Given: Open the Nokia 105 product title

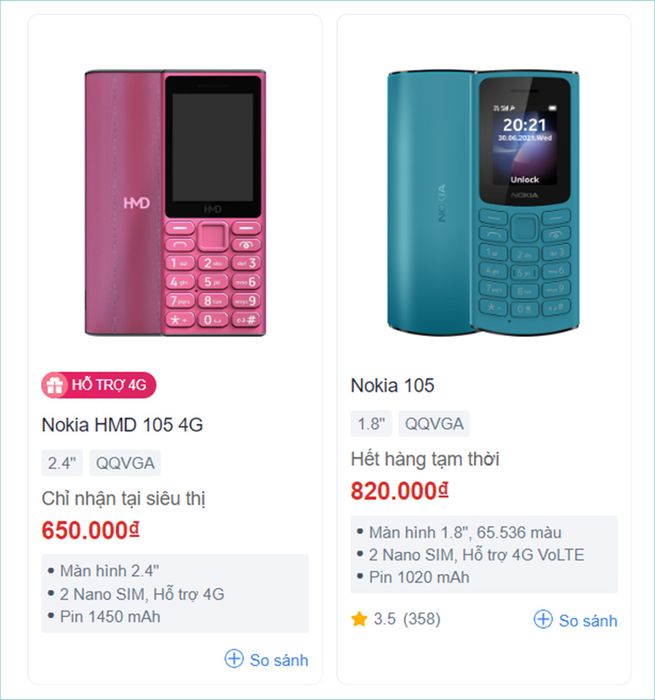Looking at the screenshot, I should pos(392,386).
